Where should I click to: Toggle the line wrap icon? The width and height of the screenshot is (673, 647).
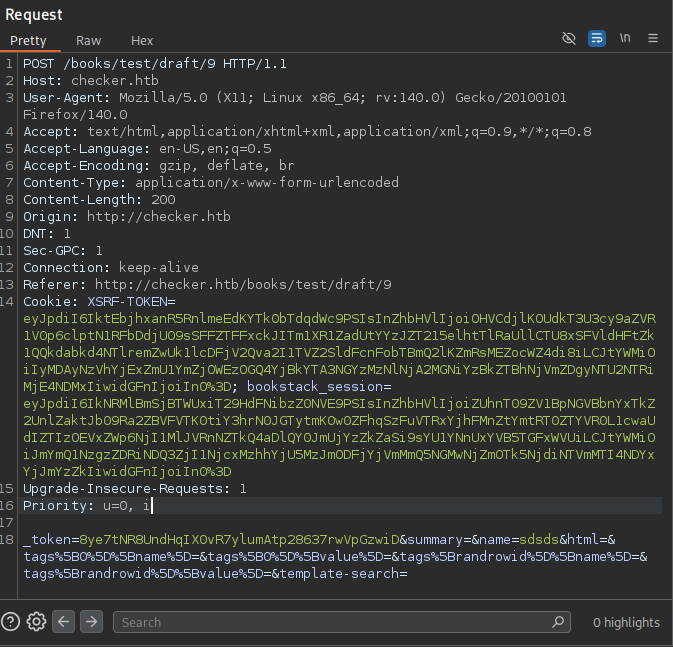pos(597,39)
